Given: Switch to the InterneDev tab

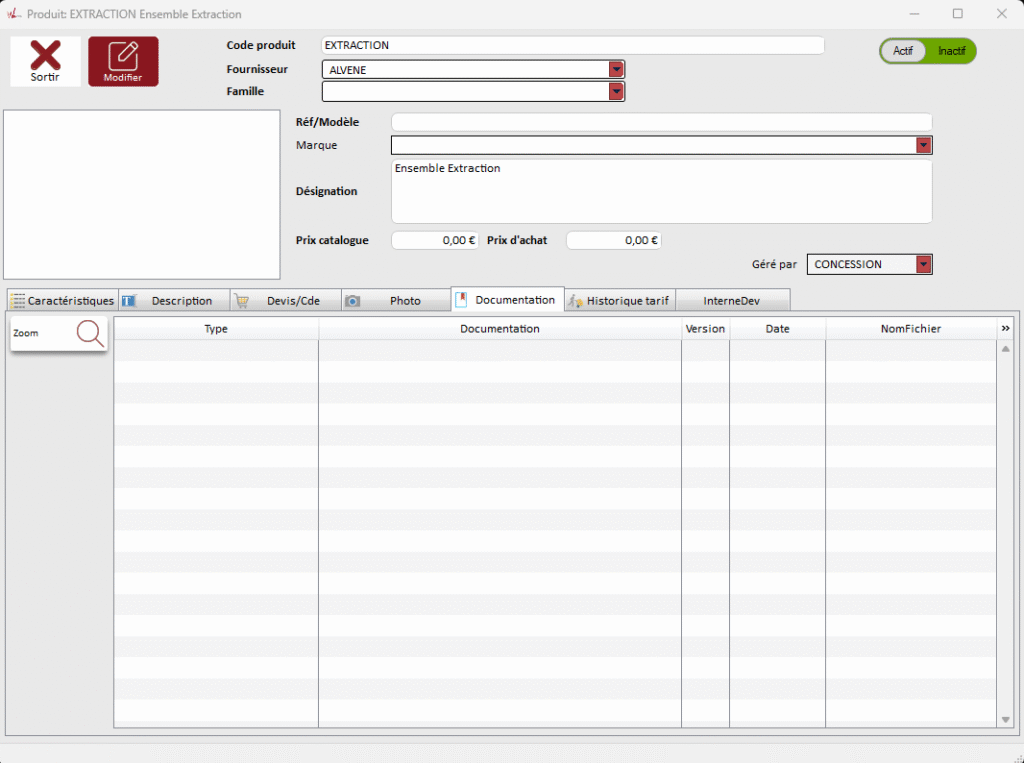Looking at the screenshot, I should (x=733, y=300).
